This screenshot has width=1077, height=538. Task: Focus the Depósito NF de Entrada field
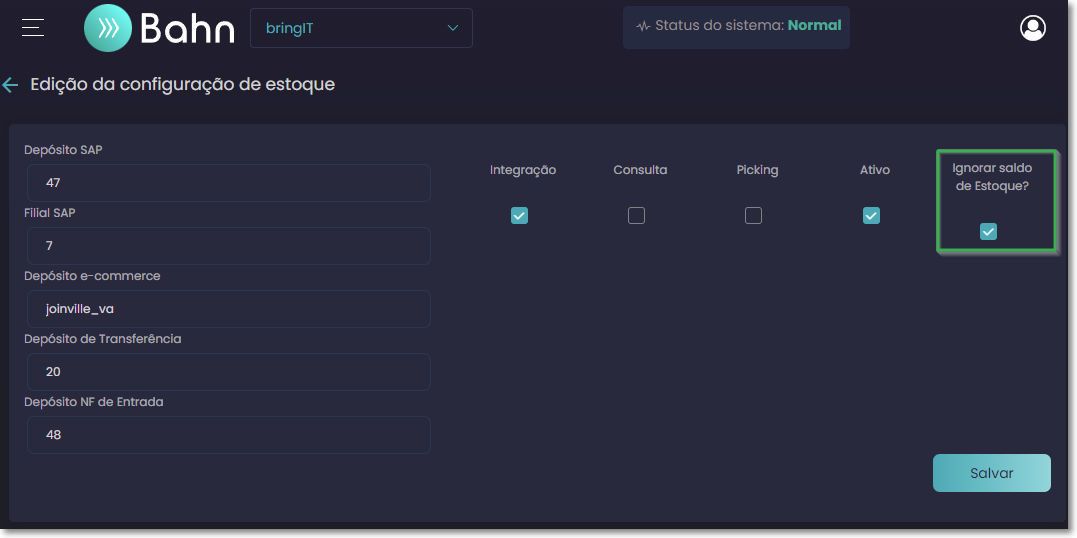(229, 435)
